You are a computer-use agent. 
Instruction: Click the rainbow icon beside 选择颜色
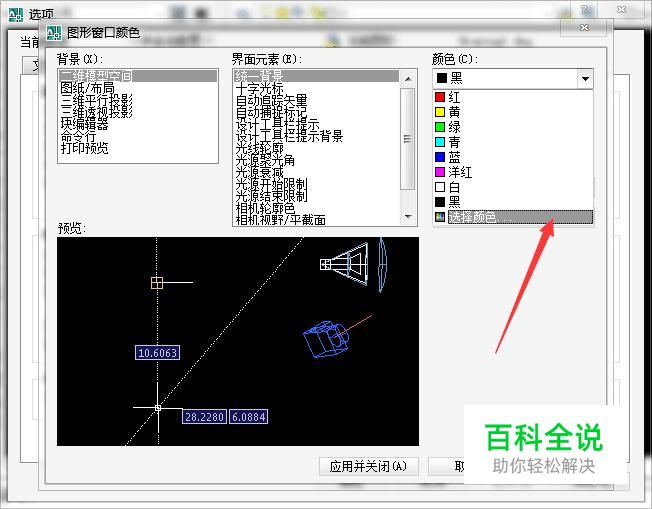click(x=440, y=217)
